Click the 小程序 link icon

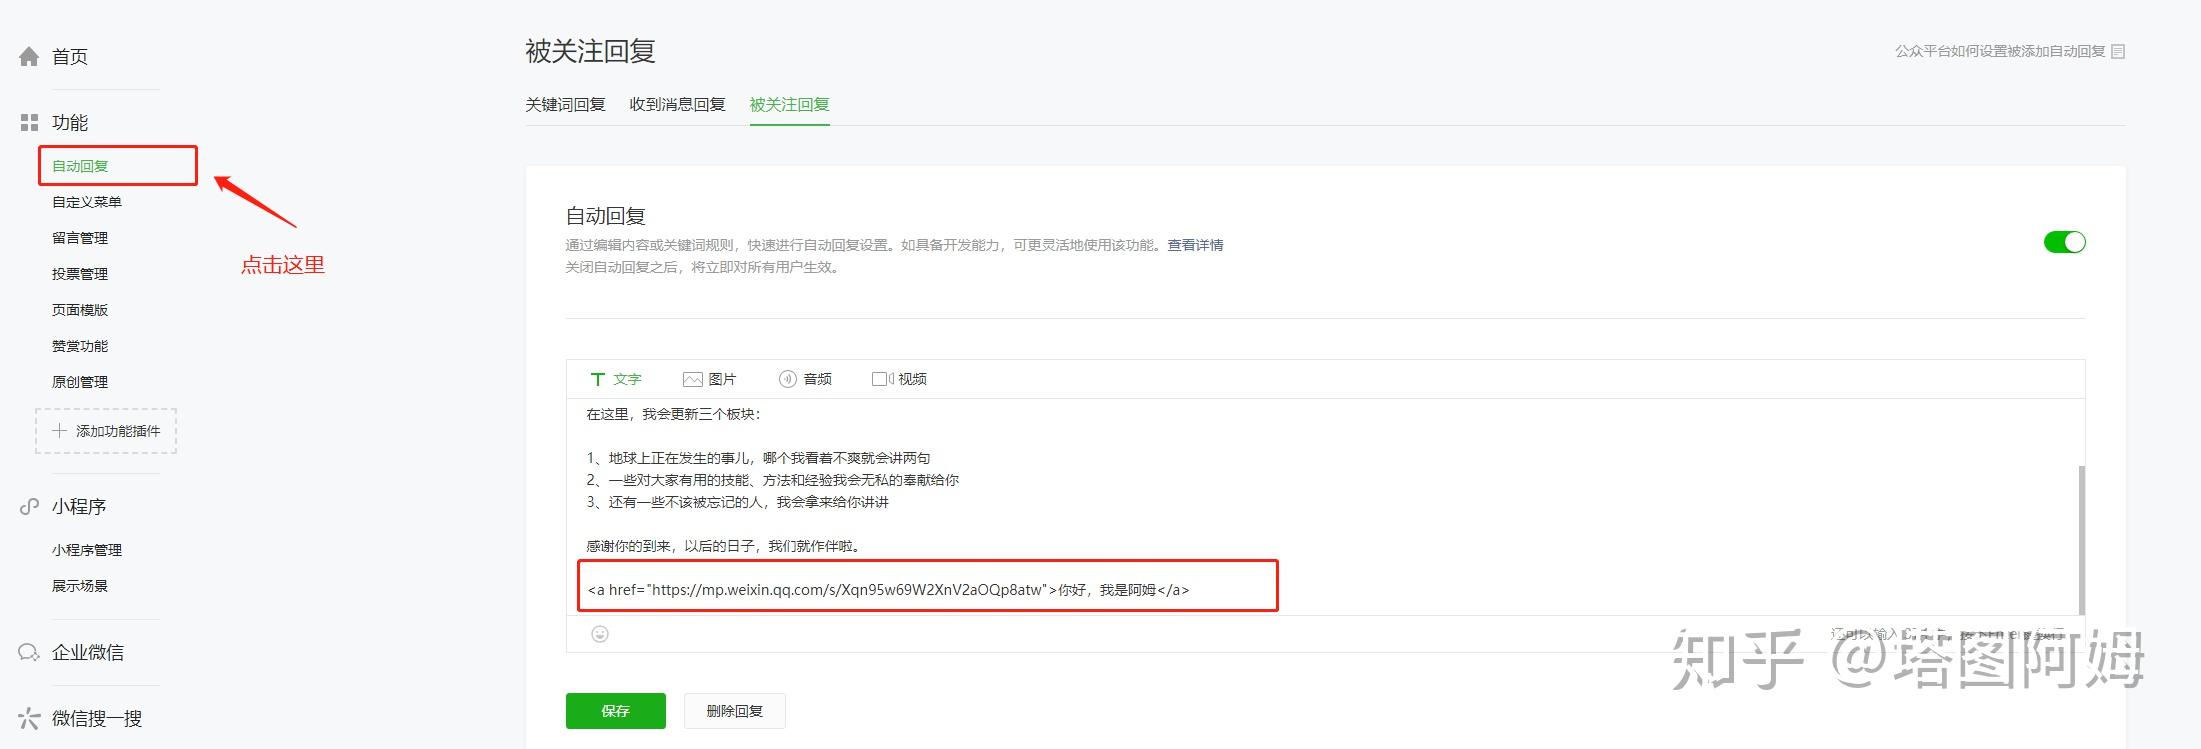29,507
